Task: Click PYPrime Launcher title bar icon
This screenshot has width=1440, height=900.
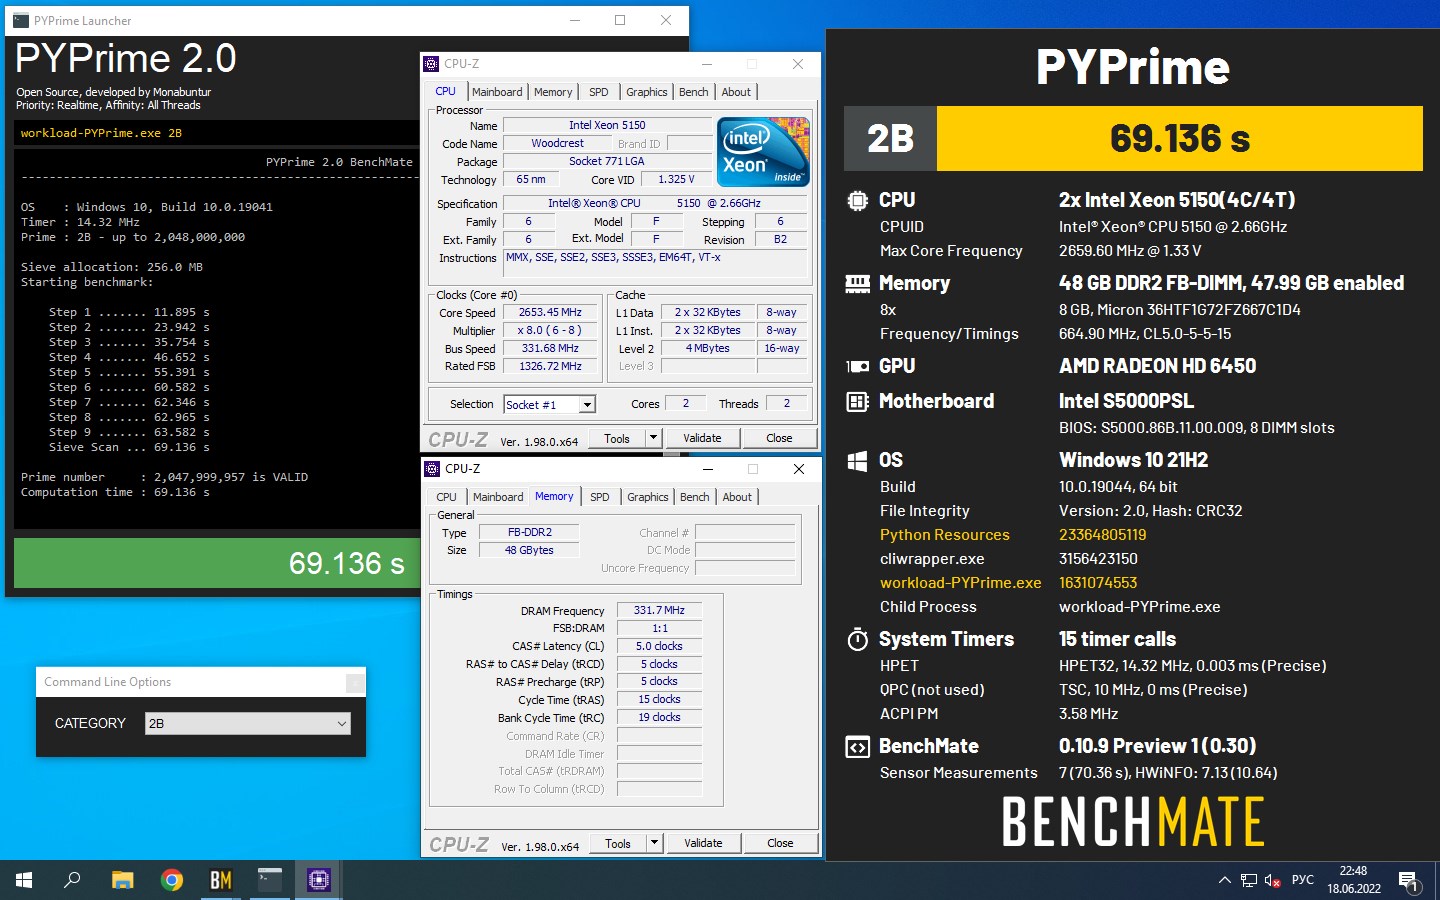Action: coord(21,20)
